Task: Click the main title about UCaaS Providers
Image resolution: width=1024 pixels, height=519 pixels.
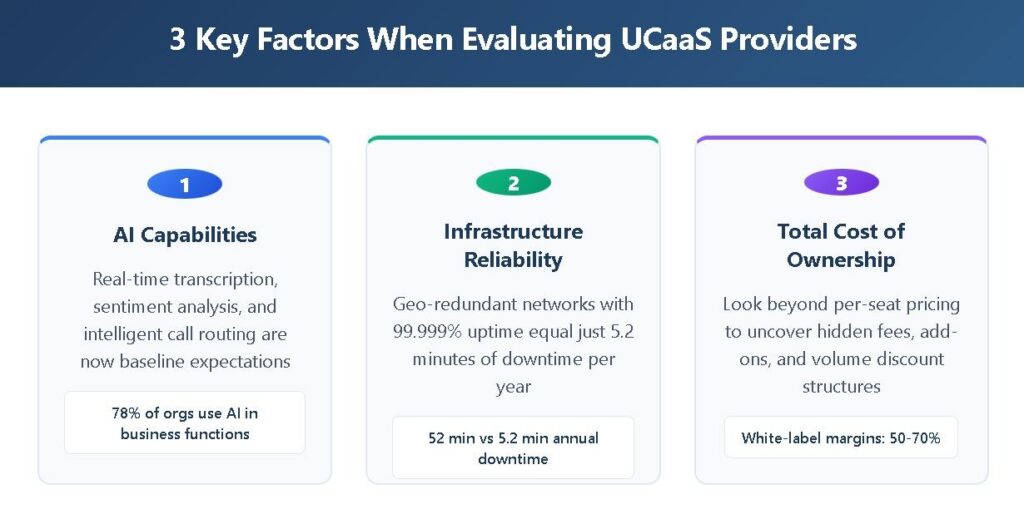Action: click(512, 39)
